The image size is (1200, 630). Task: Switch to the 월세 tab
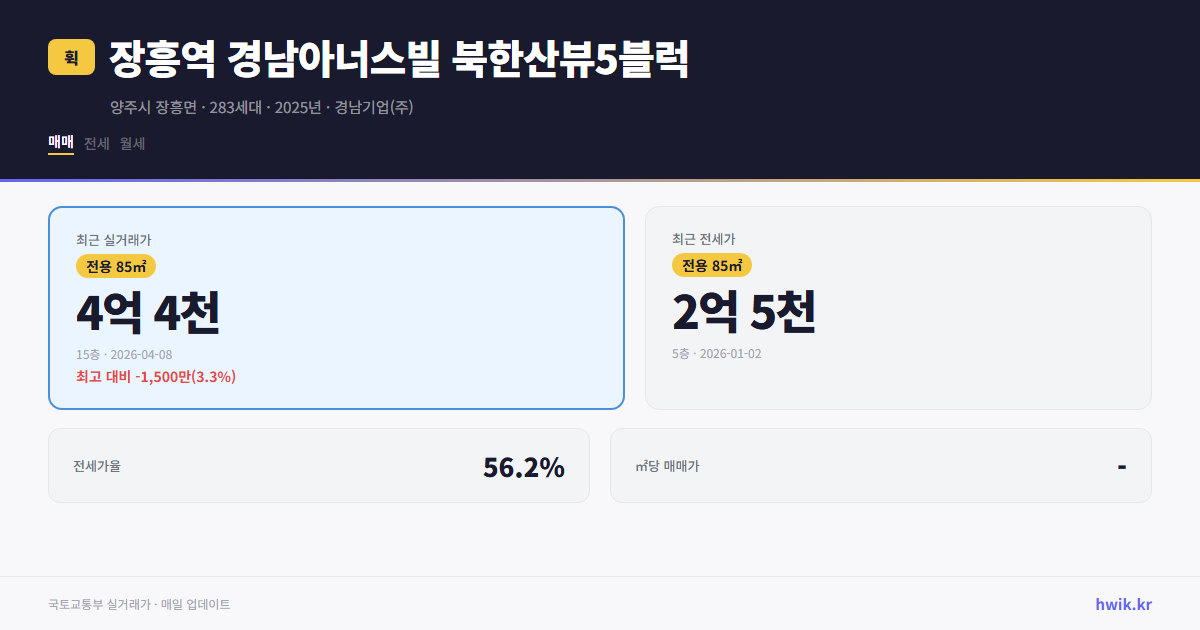pos(131,143)
